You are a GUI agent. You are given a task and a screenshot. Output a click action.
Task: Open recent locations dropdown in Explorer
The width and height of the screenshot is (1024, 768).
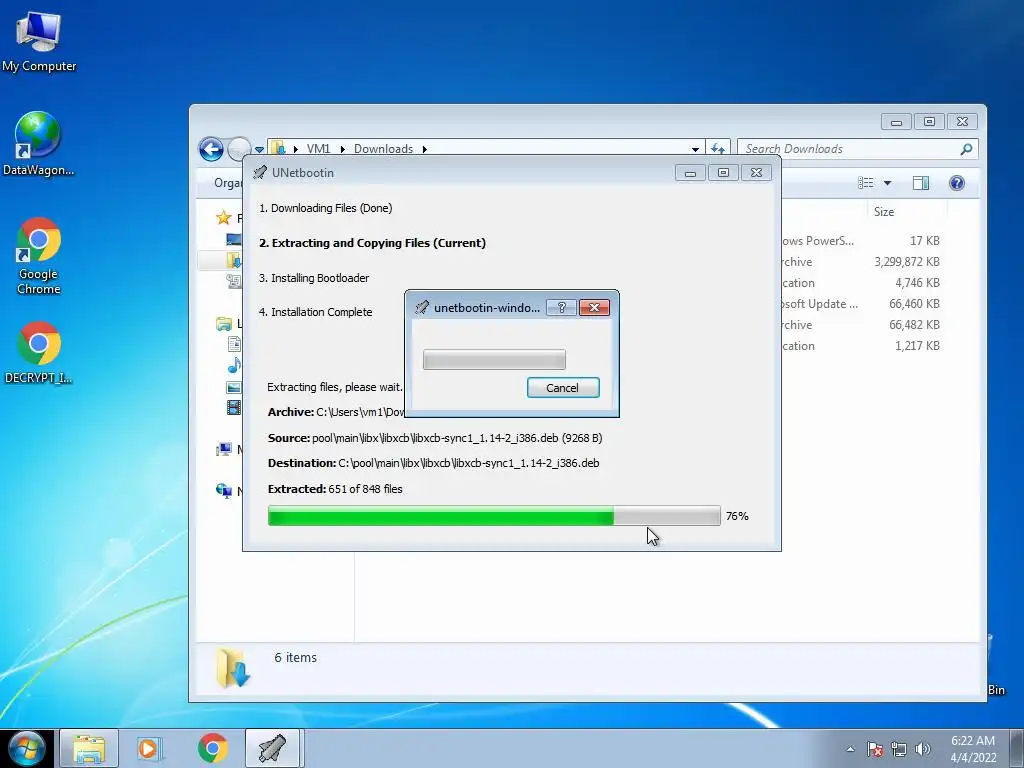pyautogui.click(x=259, y=150)
